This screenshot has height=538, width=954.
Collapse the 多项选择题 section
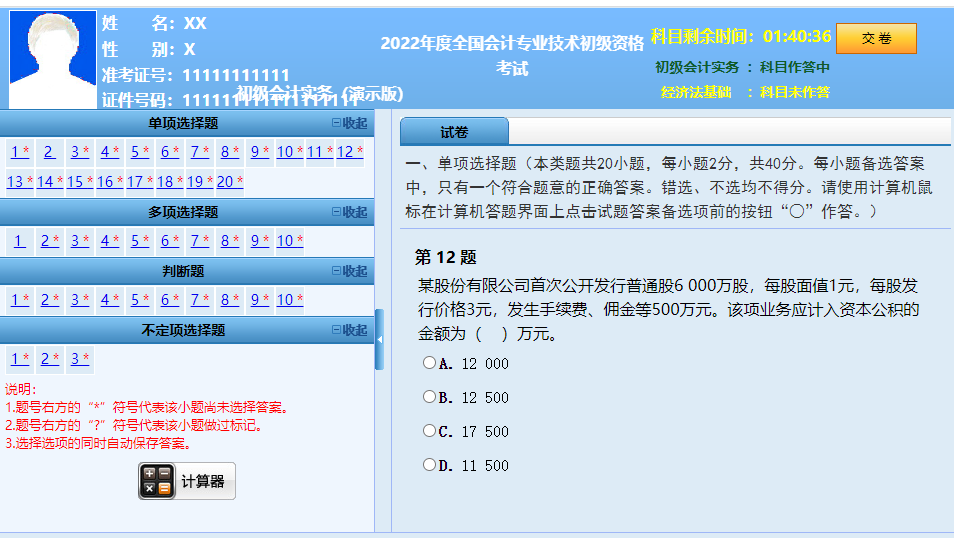click(349, 212)
